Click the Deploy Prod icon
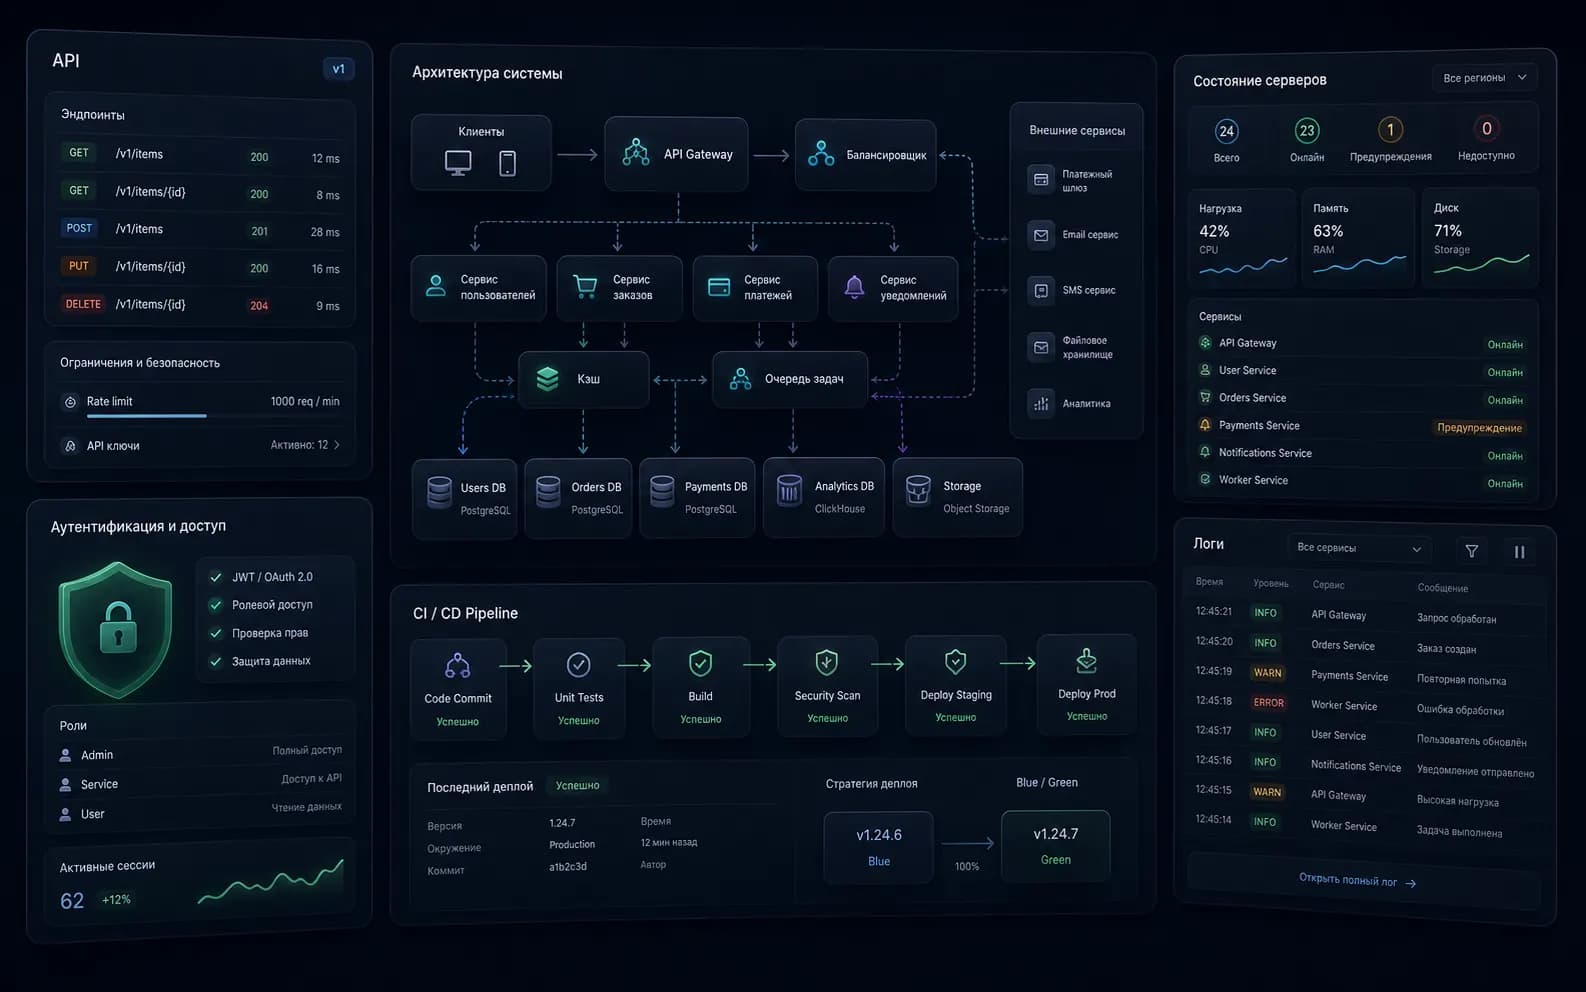The height and width of the screenshot is (992, 1586). click(1086, 660)
